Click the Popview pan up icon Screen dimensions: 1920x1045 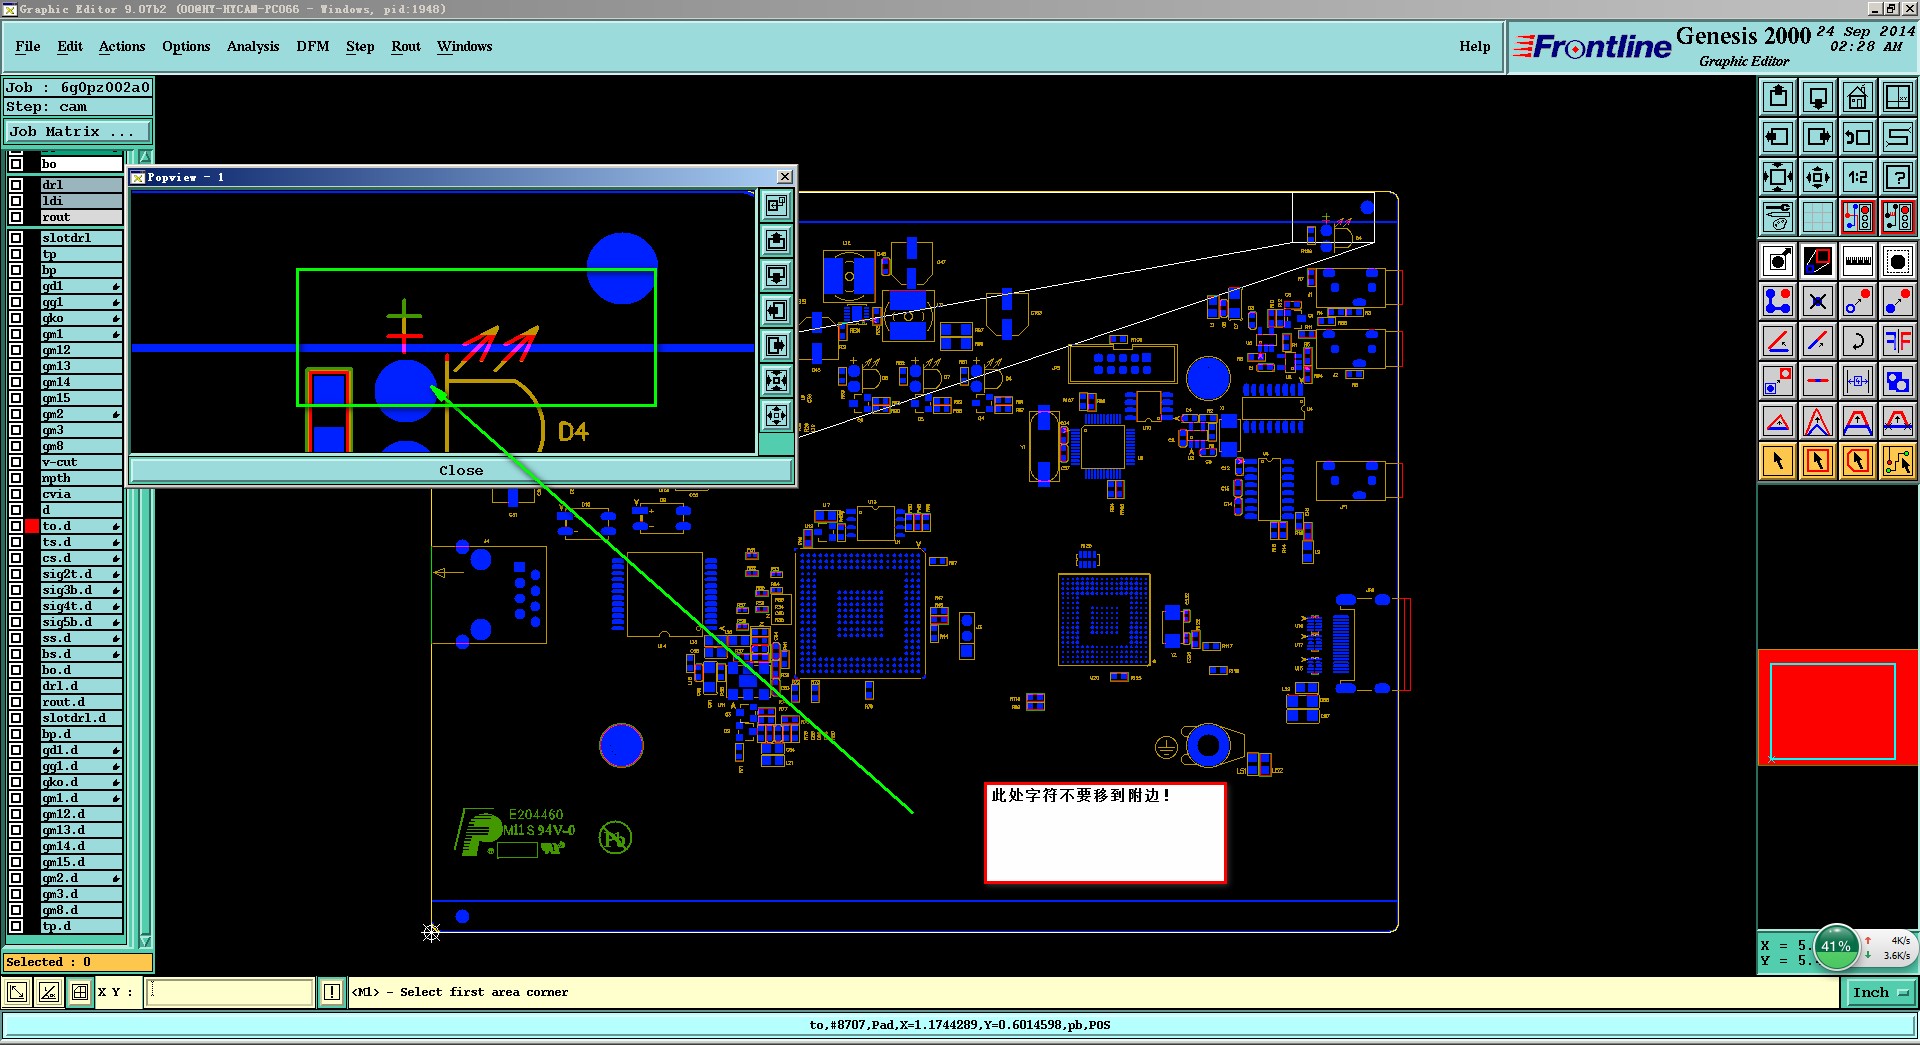pos(777,241)
